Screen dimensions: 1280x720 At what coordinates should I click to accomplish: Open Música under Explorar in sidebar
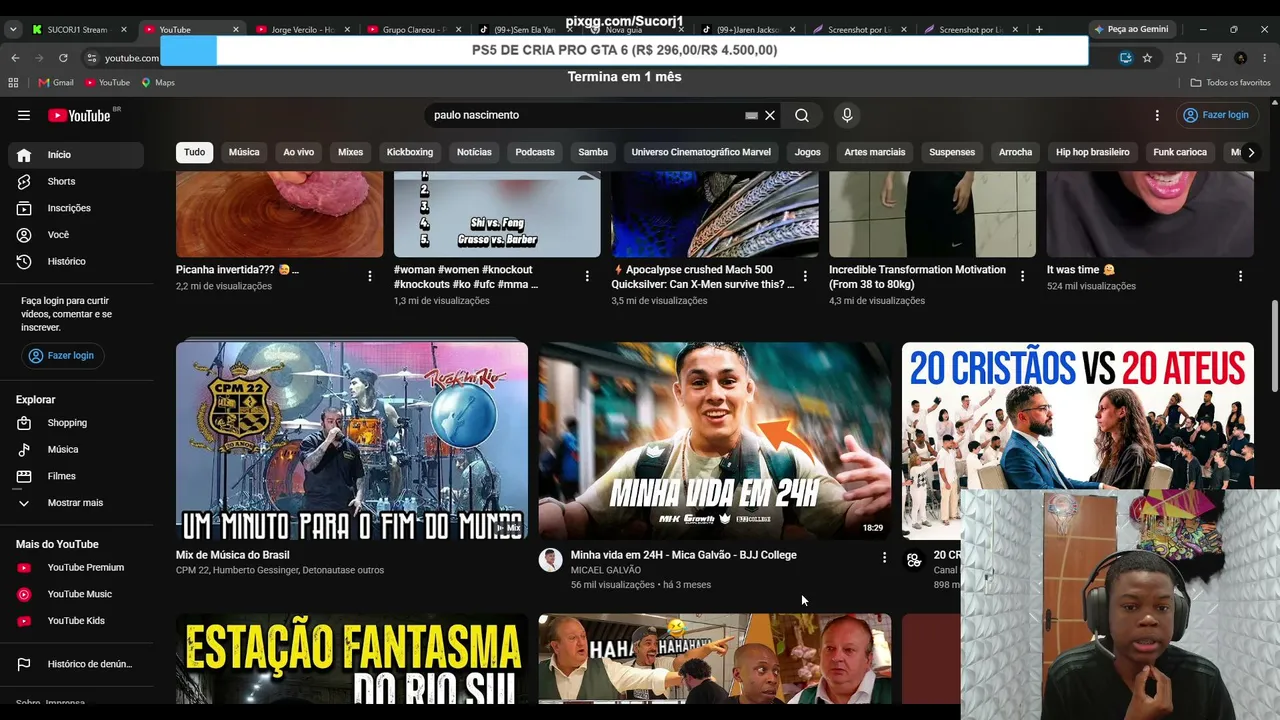76,449
